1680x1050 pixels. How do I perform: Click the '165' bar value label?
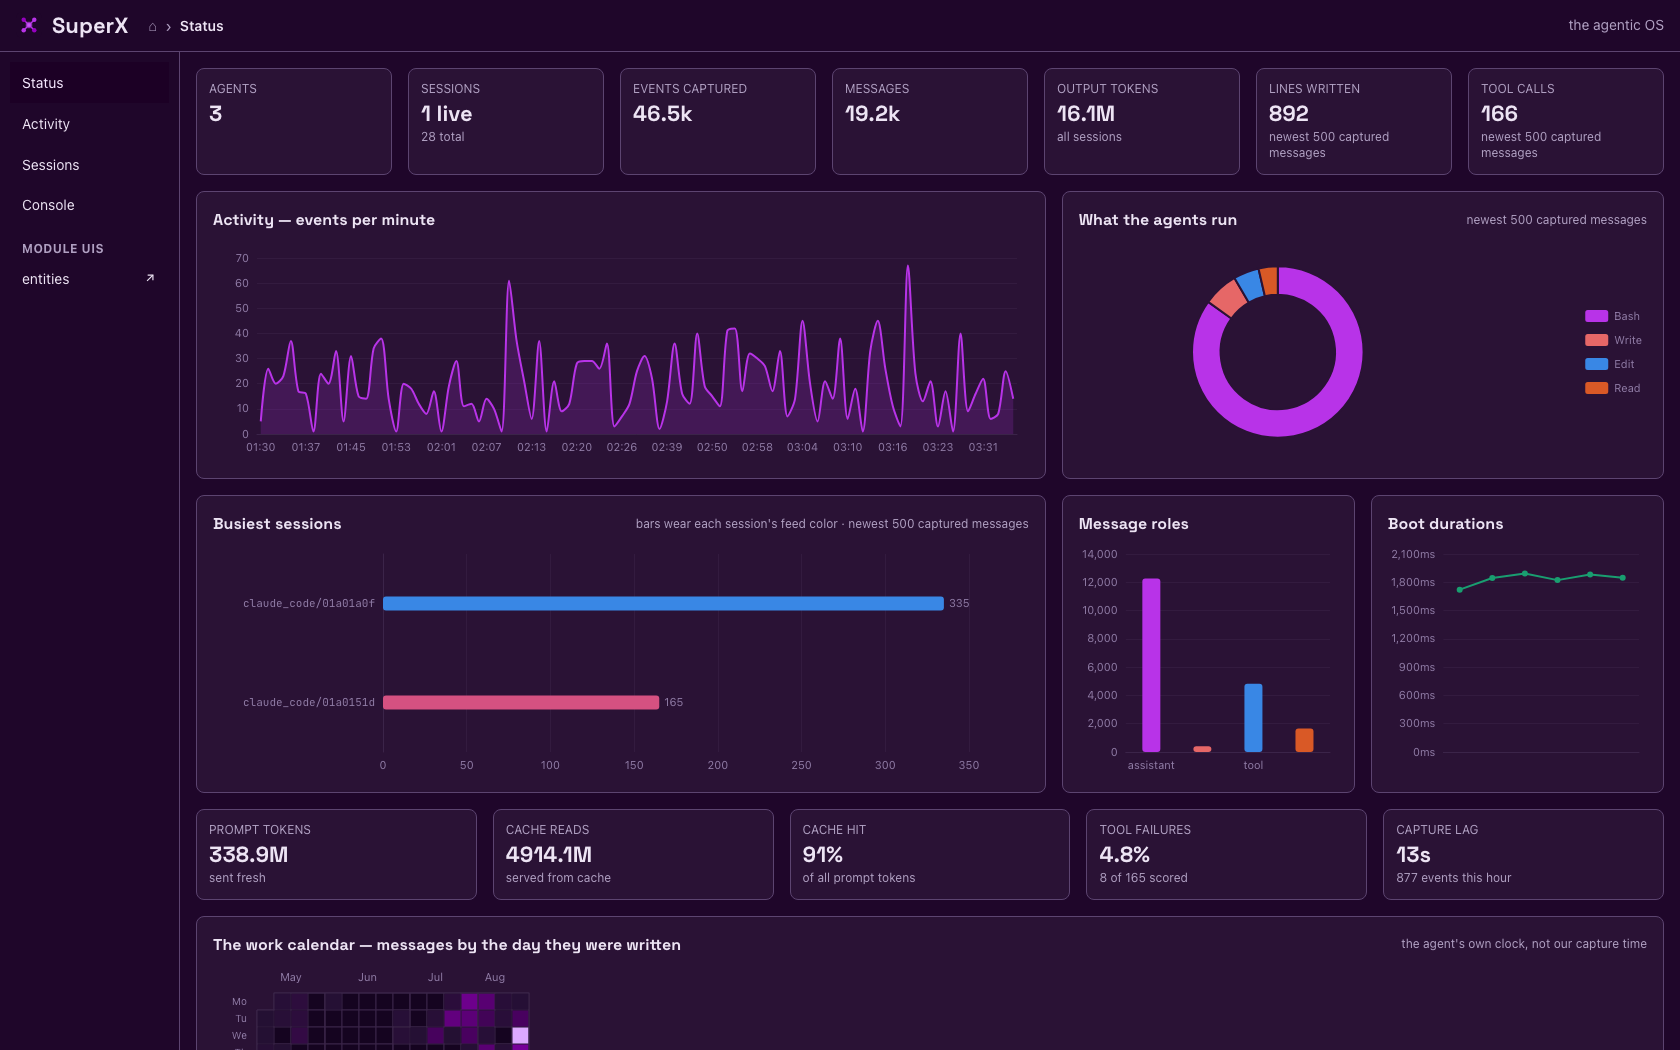(x=674, y=702)
